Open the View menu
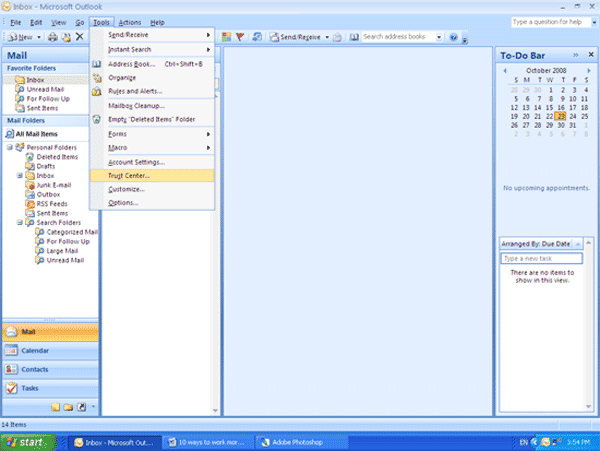 tap(59, 22)
